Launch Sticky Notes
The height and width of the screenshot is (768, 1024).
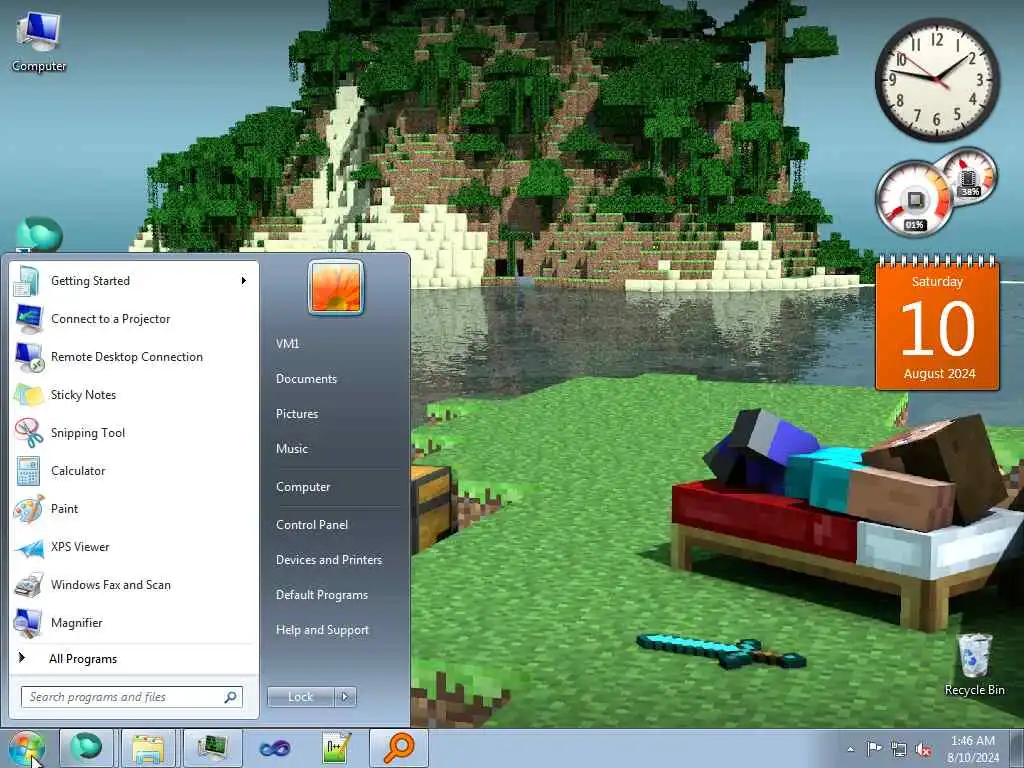pyautogui.click(x=134, y=394)
